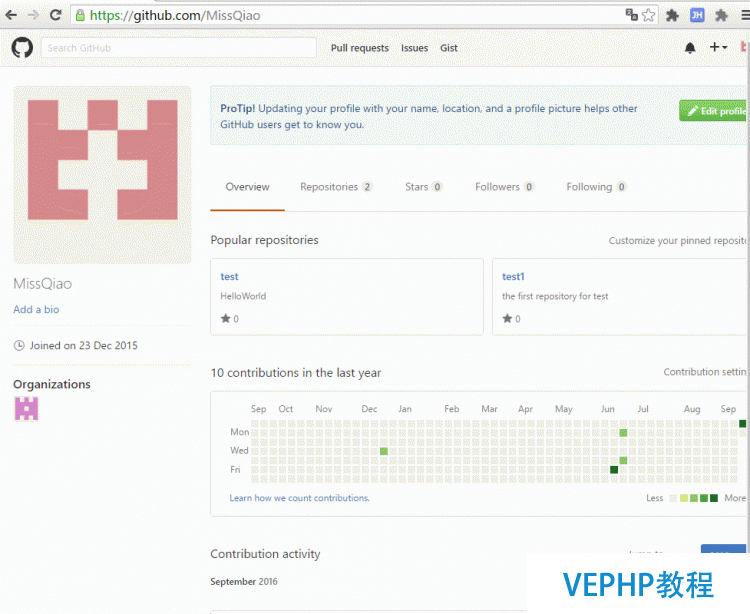This screenshot has height=614, width=750.
Task: Go back with the browser back arrow
Action: 11,15
